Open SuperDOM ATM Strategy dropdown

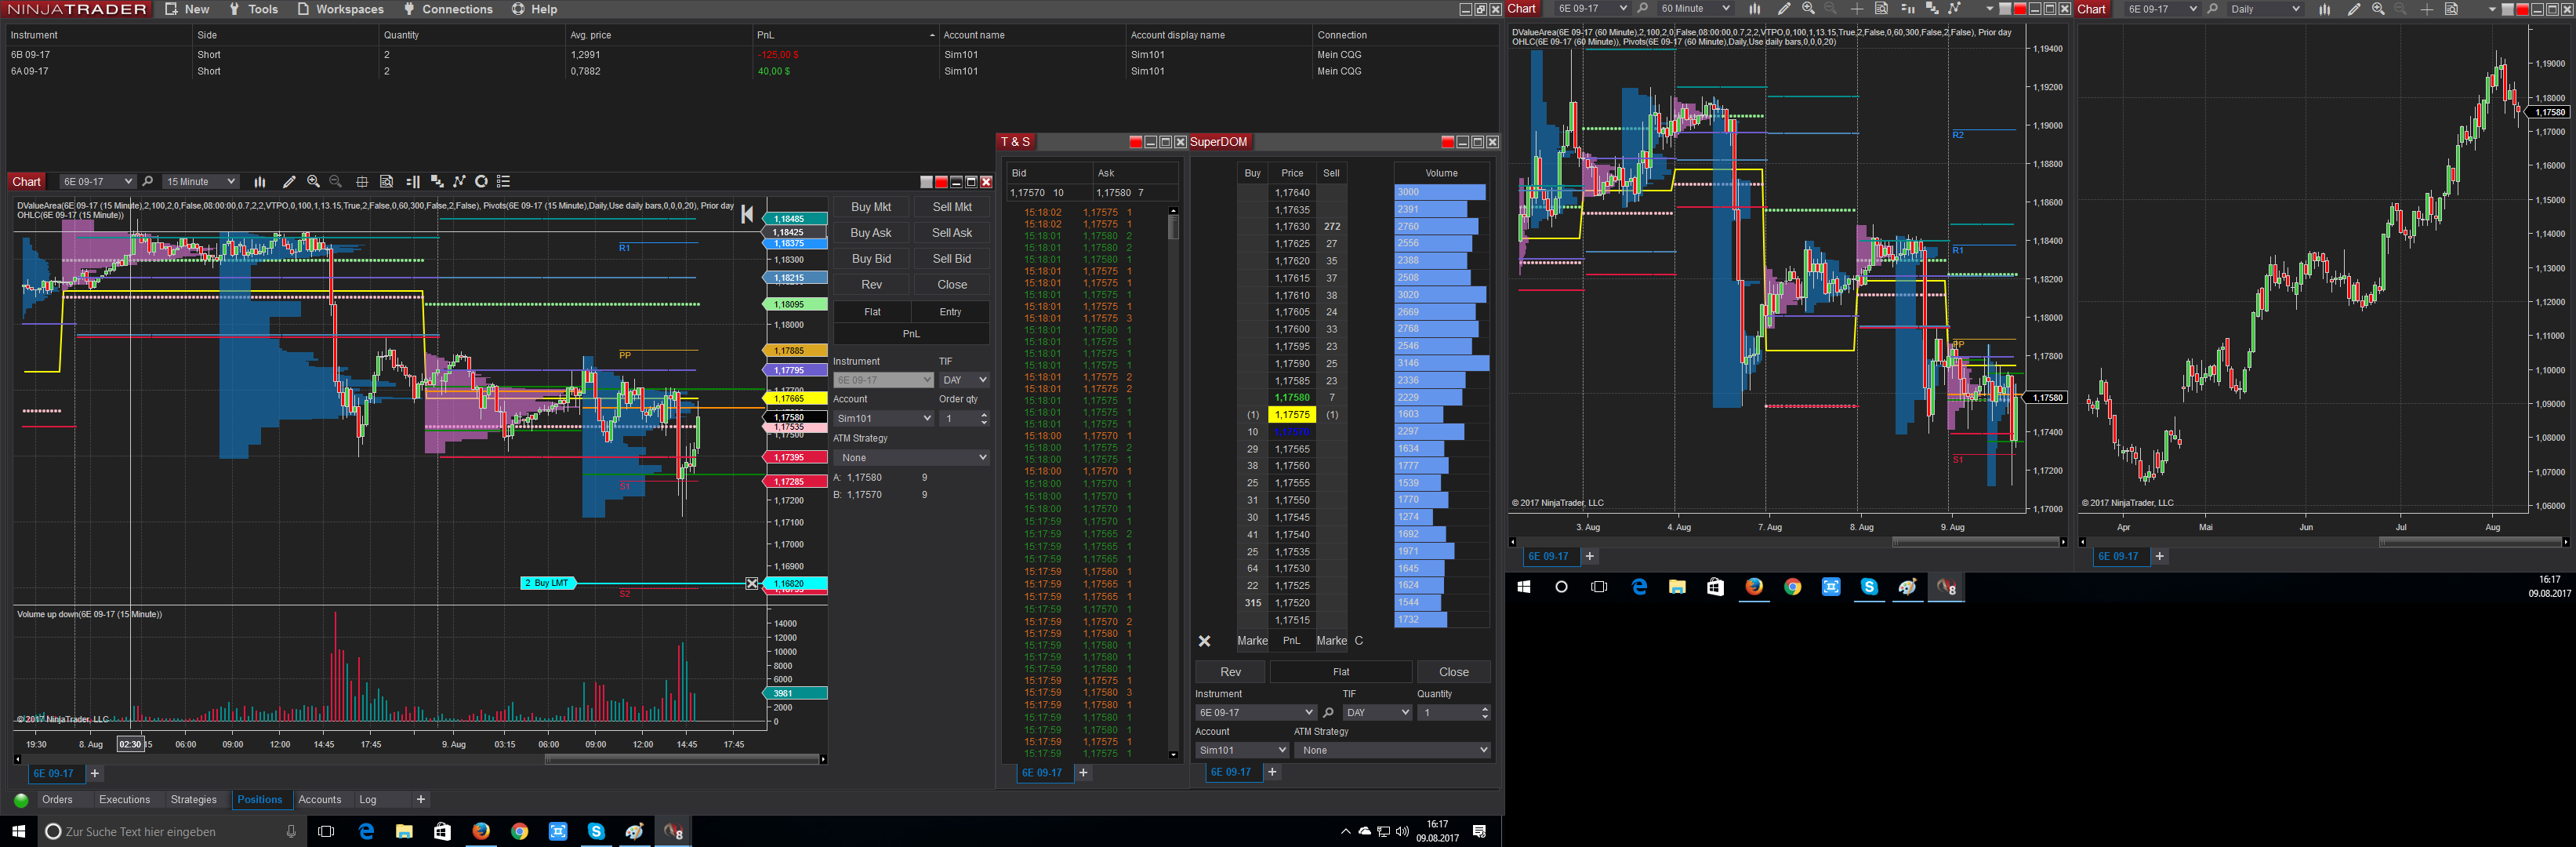[1392, 750]
